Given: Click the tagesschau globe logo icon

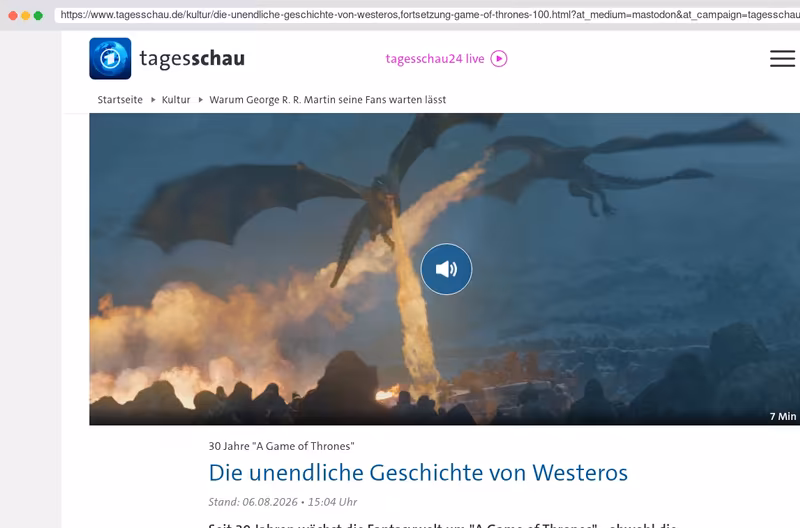Looking at the screenshot, I should pyautogui.click(x=110, y=59).
